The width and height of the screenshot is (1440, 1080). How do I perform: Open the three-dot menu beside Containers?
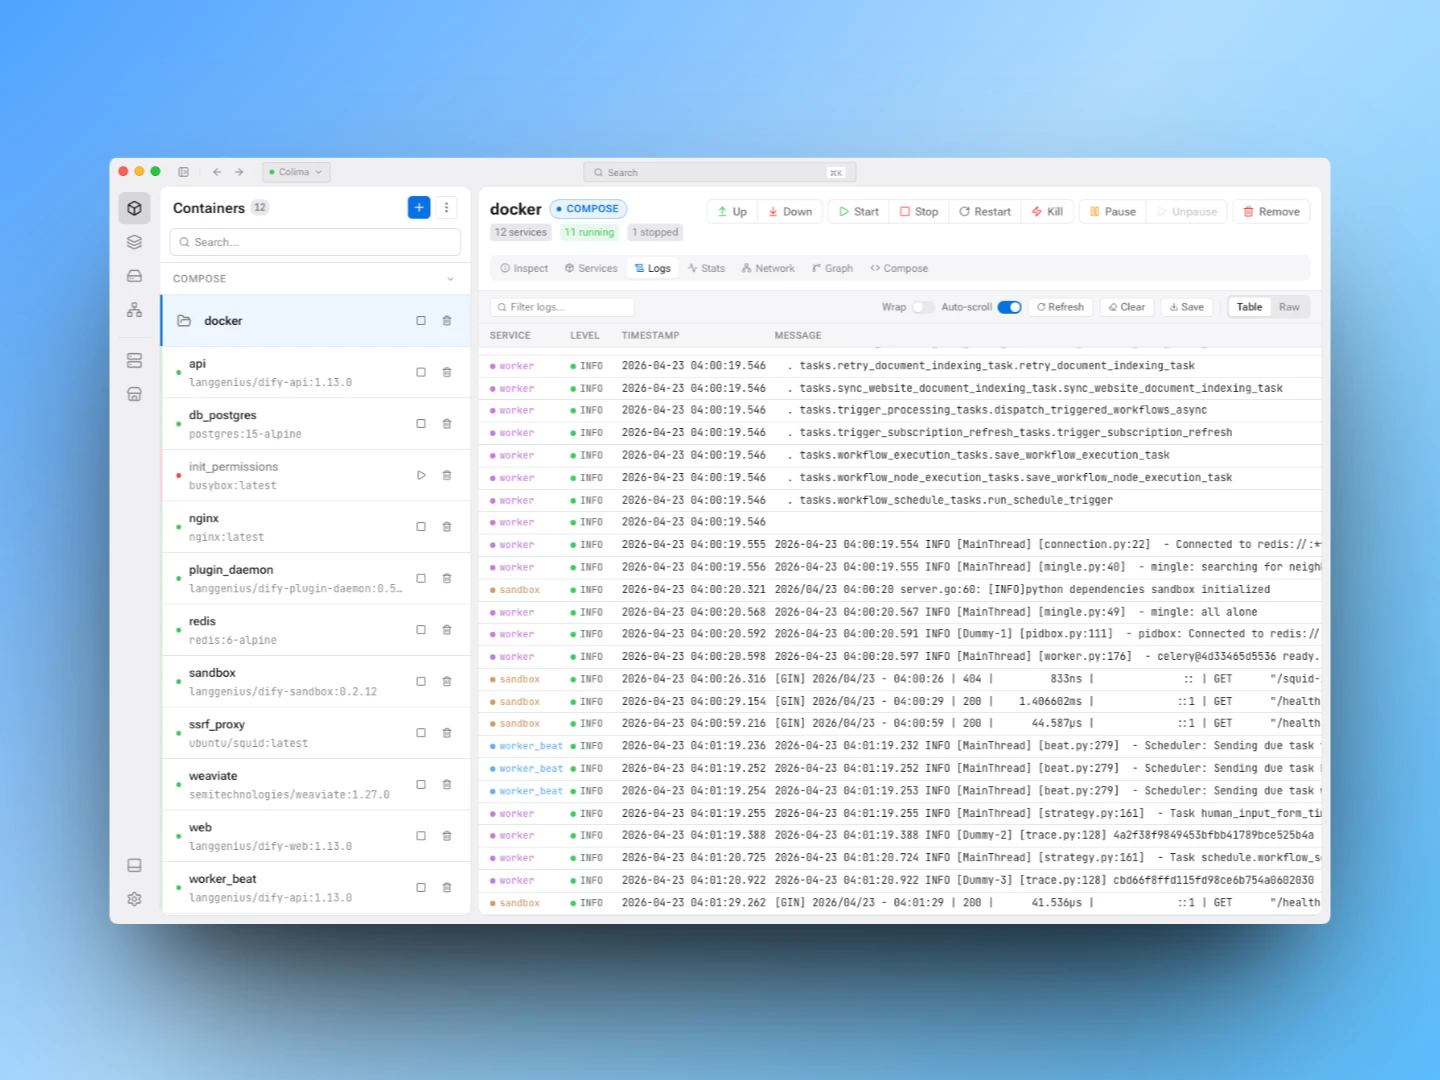[x=446, y=208]
